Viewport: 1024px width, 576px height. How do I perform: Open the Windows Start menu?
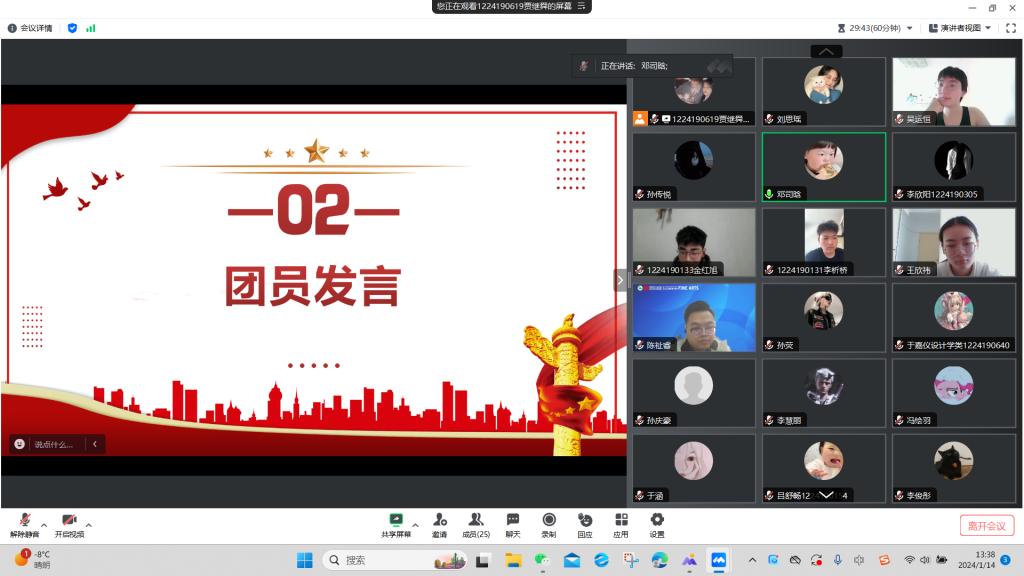click(304, 560)
